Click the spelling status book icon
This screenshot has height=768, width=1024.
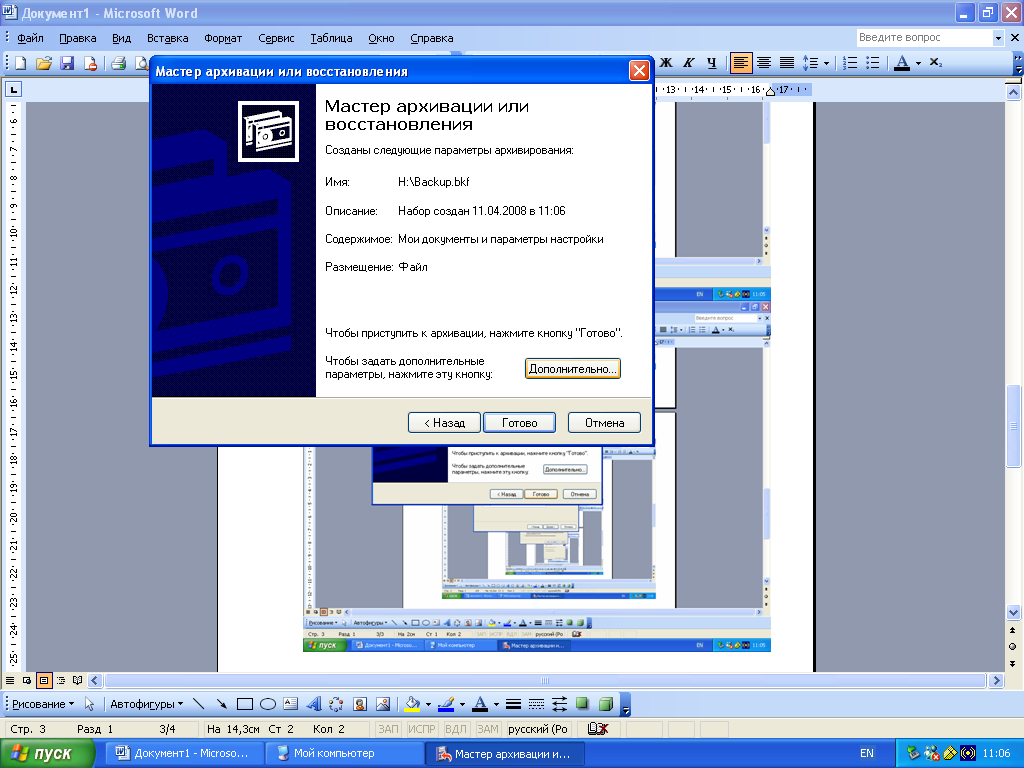(598, 729)
